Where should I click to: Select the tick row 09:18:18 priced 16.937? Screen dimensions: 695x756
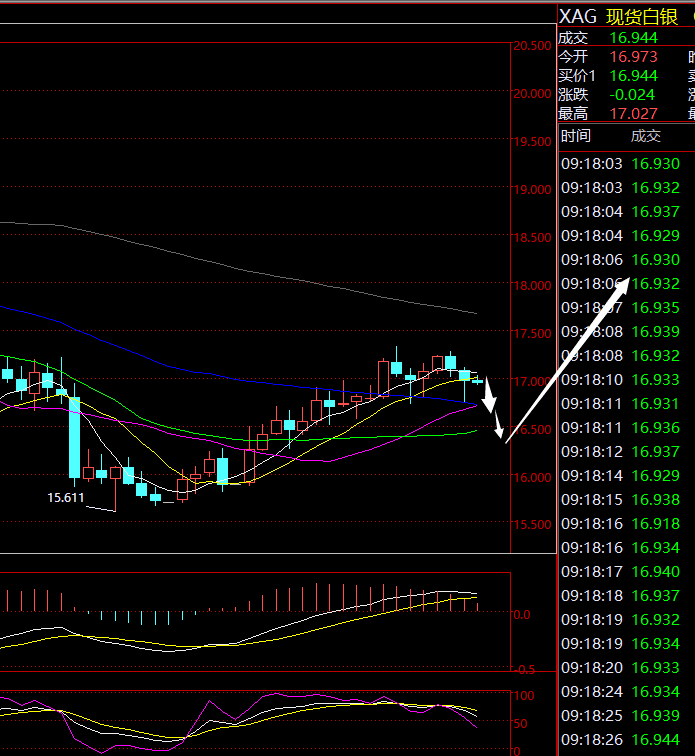620,596
